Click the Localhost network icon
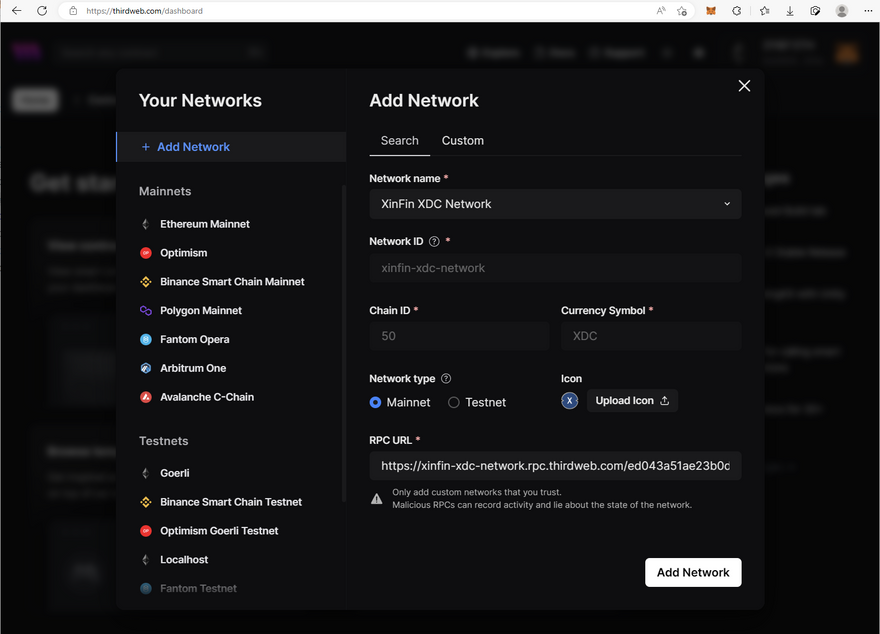The image size is (880, 634). coord(145,559)
